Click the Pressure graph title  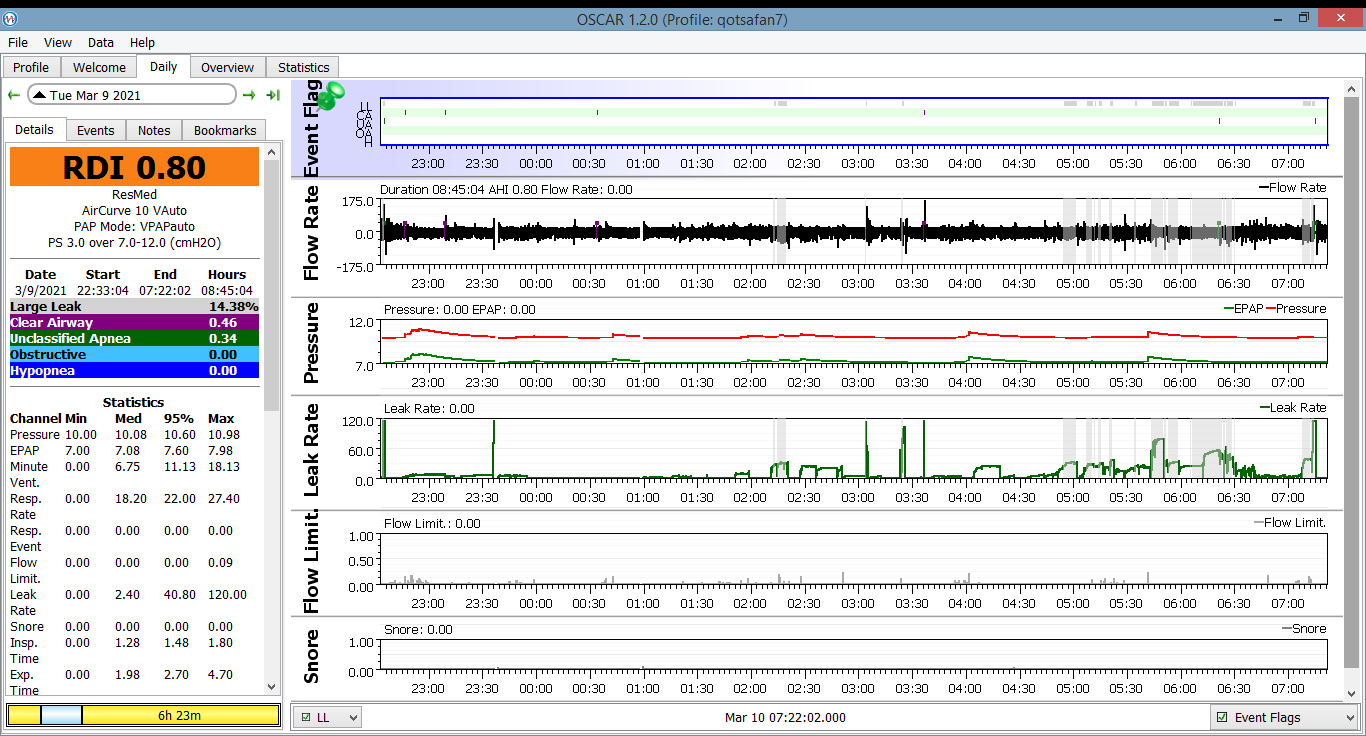point(312,343)
